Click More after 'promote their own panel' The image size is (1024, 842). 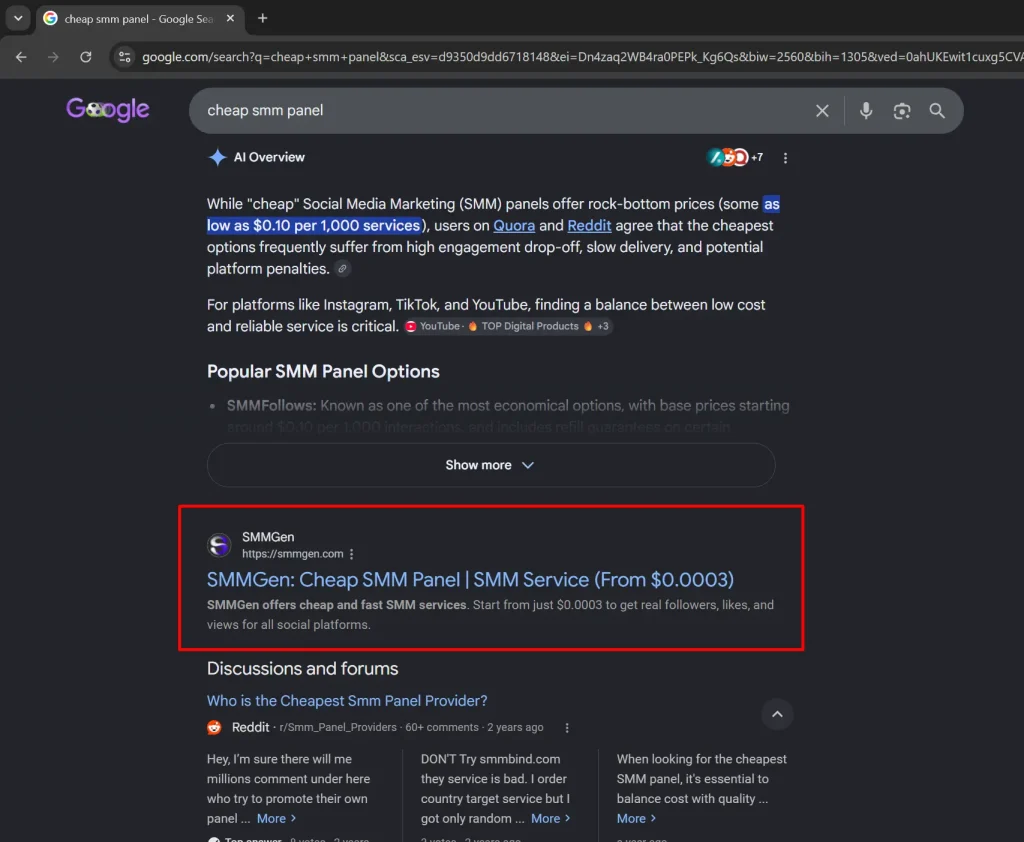click(x=276, y=818)
